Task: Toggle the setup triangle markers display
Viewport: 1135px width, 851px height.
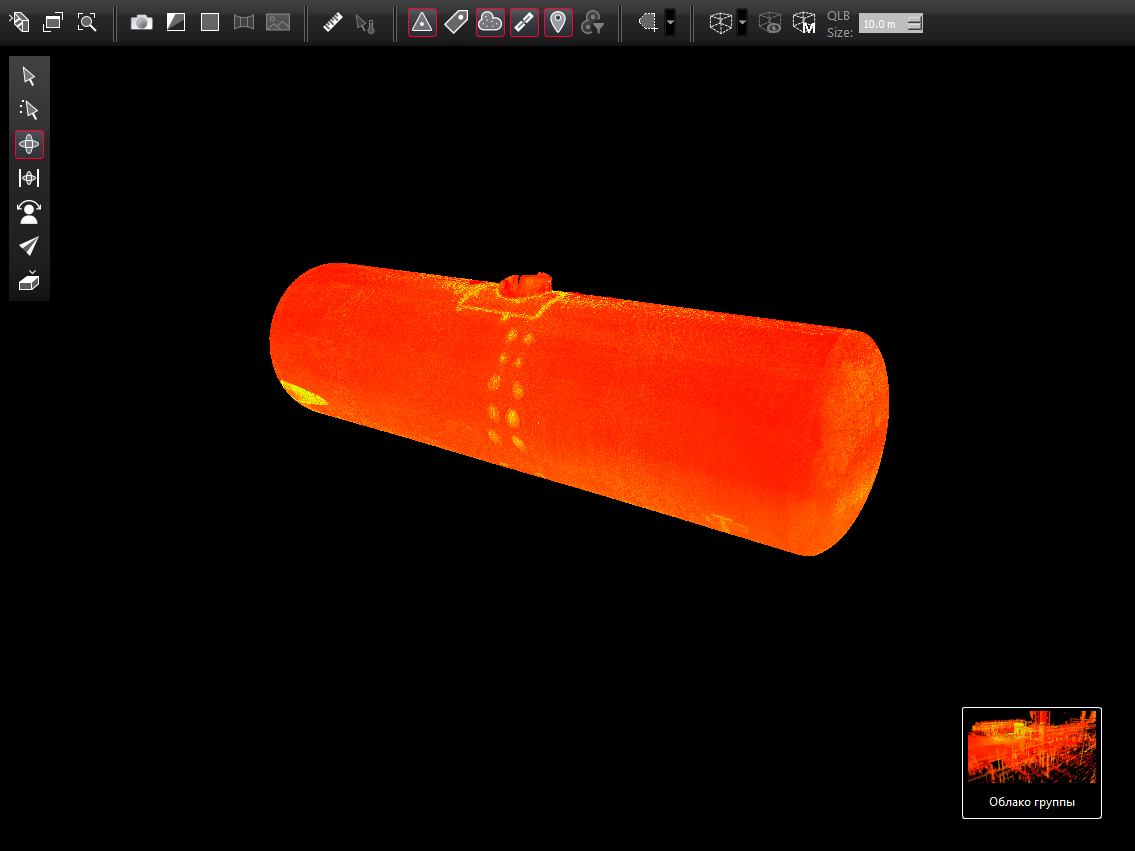Action: pyautogui.click(x=422, y=22)
